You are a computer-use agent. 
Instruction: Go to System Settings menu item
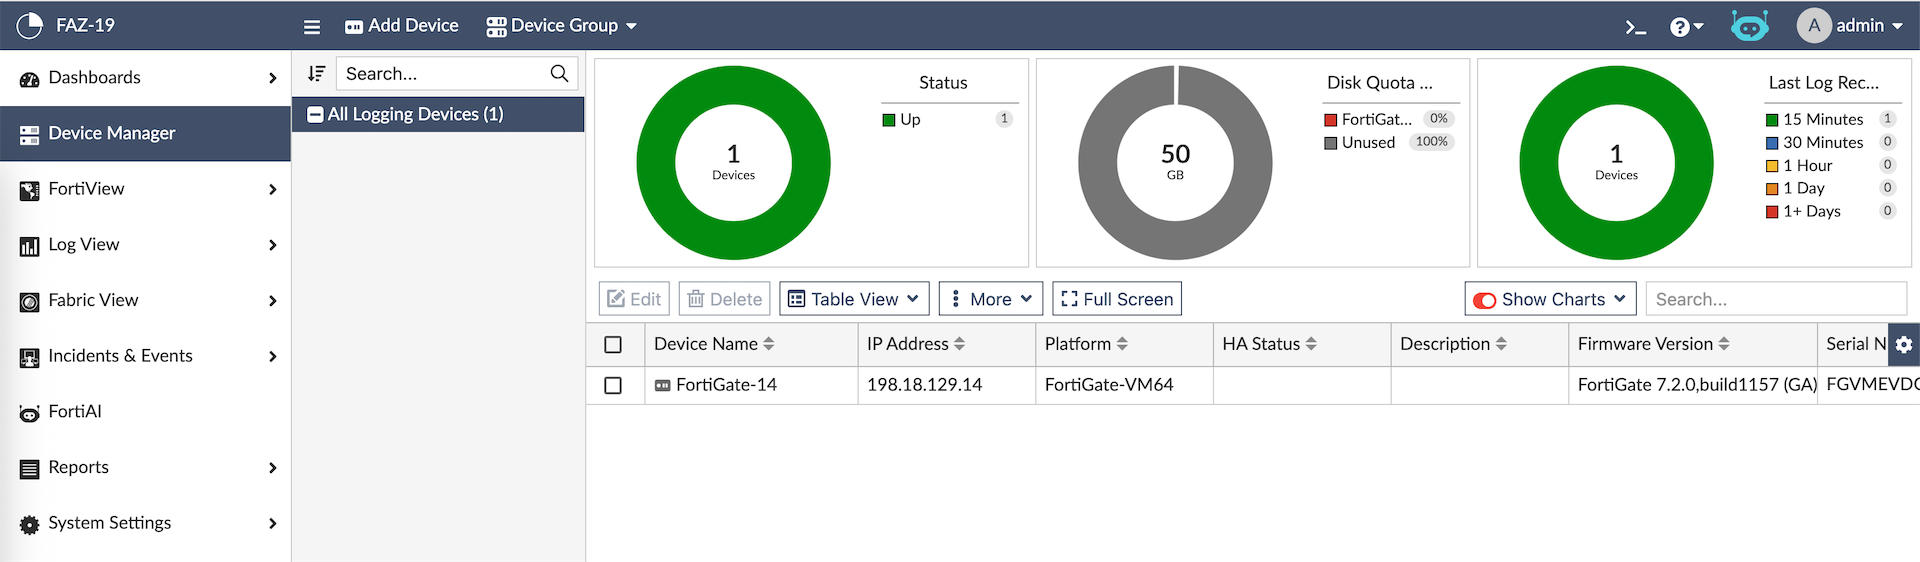pos(110,523)
